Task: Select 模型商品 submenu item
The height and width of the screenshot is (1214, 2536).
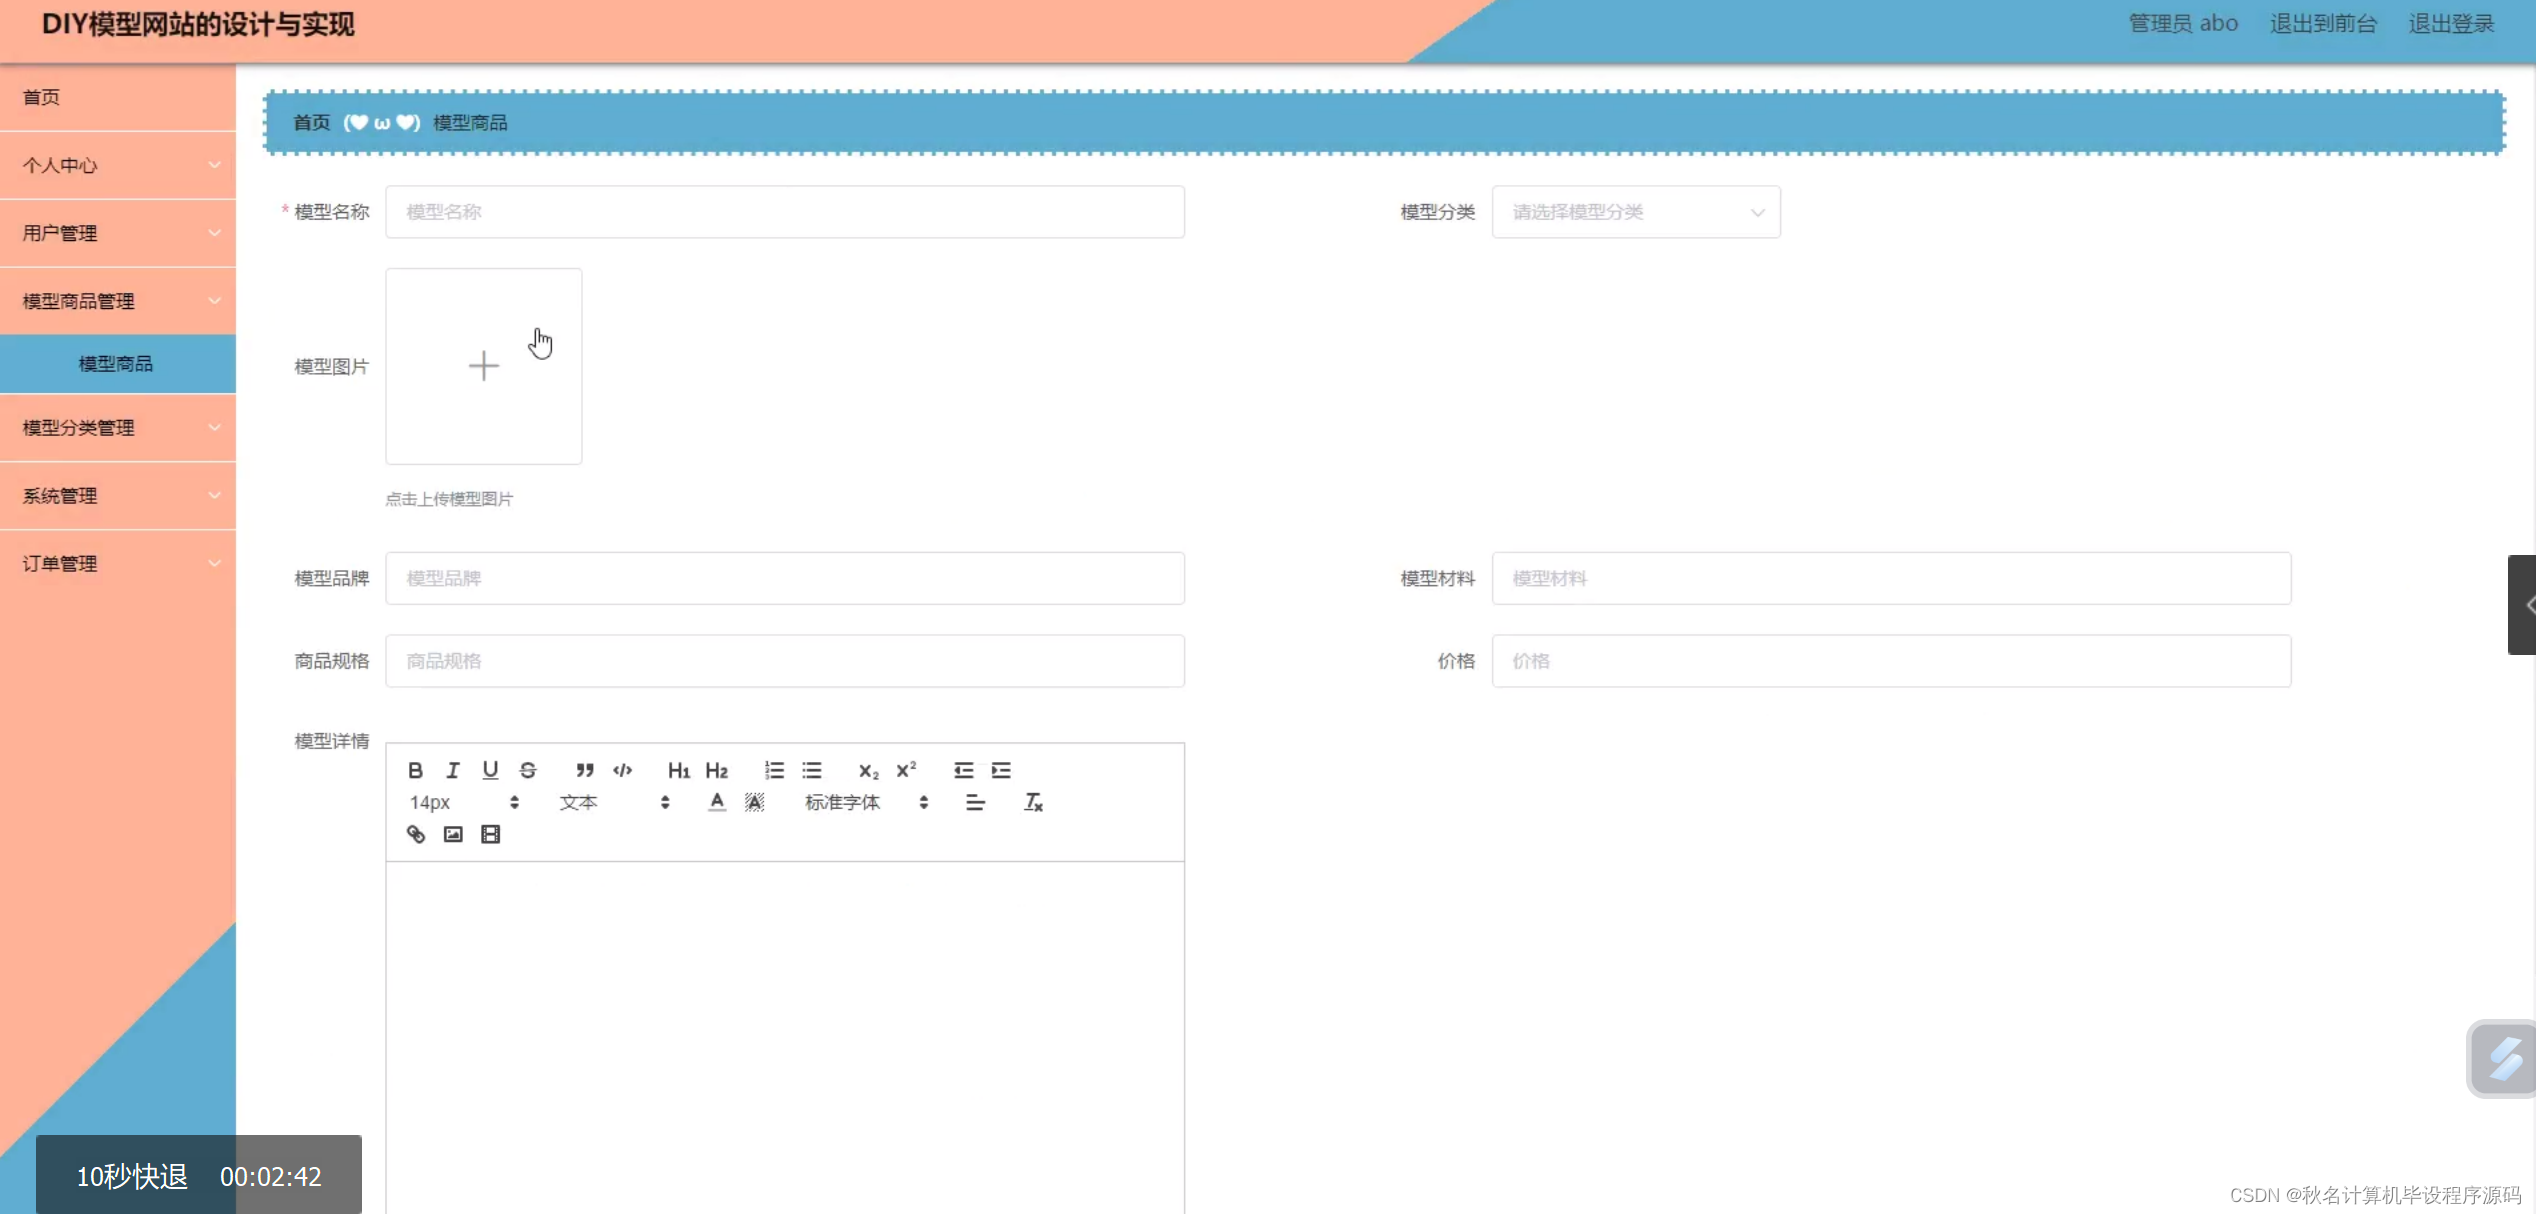Action: [118, 364]
